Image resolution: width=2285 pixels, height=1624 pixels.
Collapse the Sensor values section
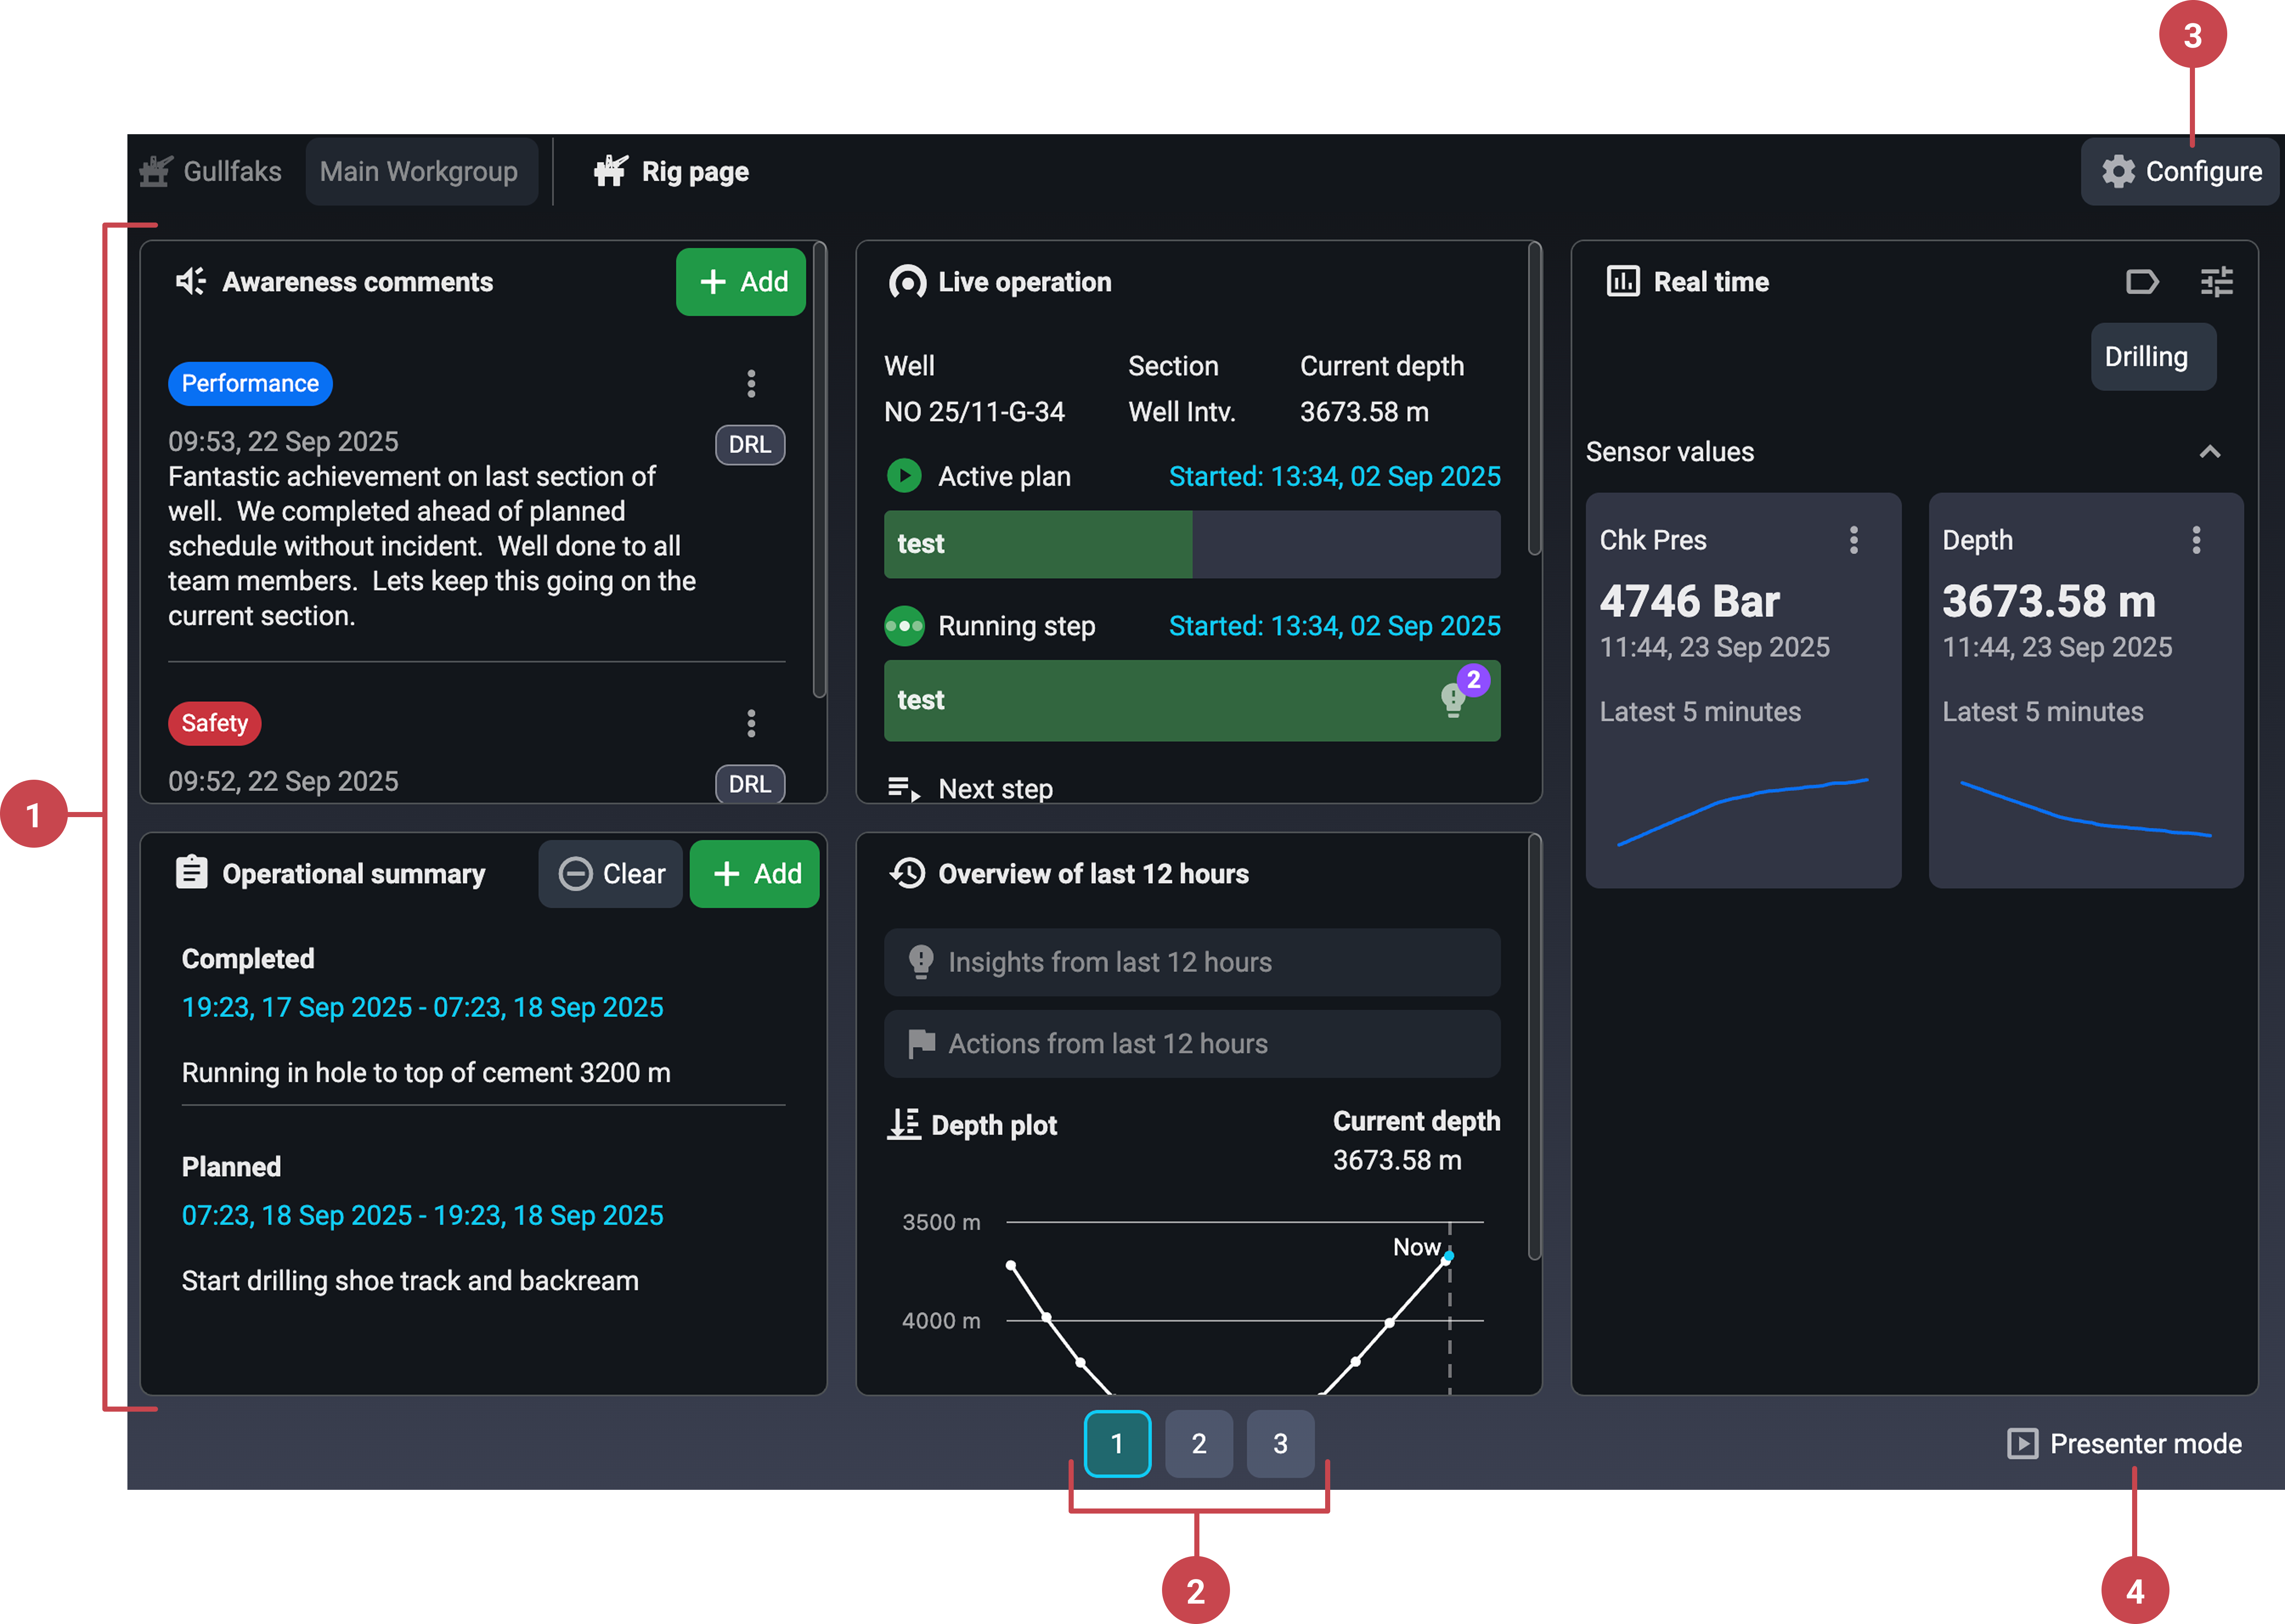(2209, 452)
